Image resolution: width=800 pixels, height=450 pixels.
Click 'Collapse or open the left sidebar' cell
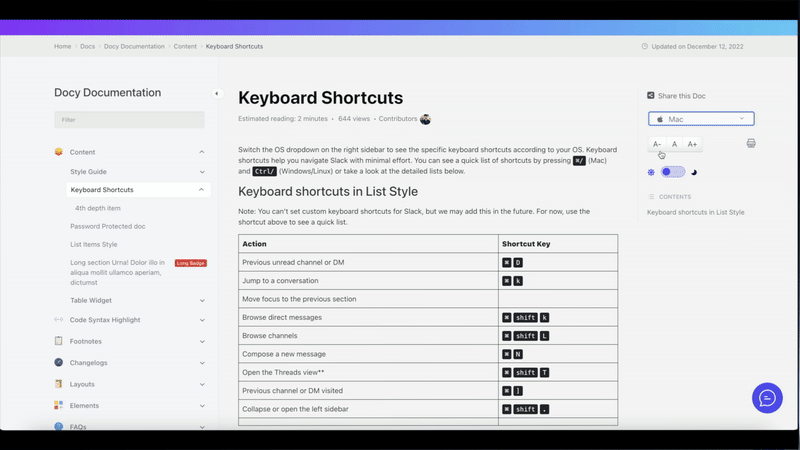(x=368, y=409)
